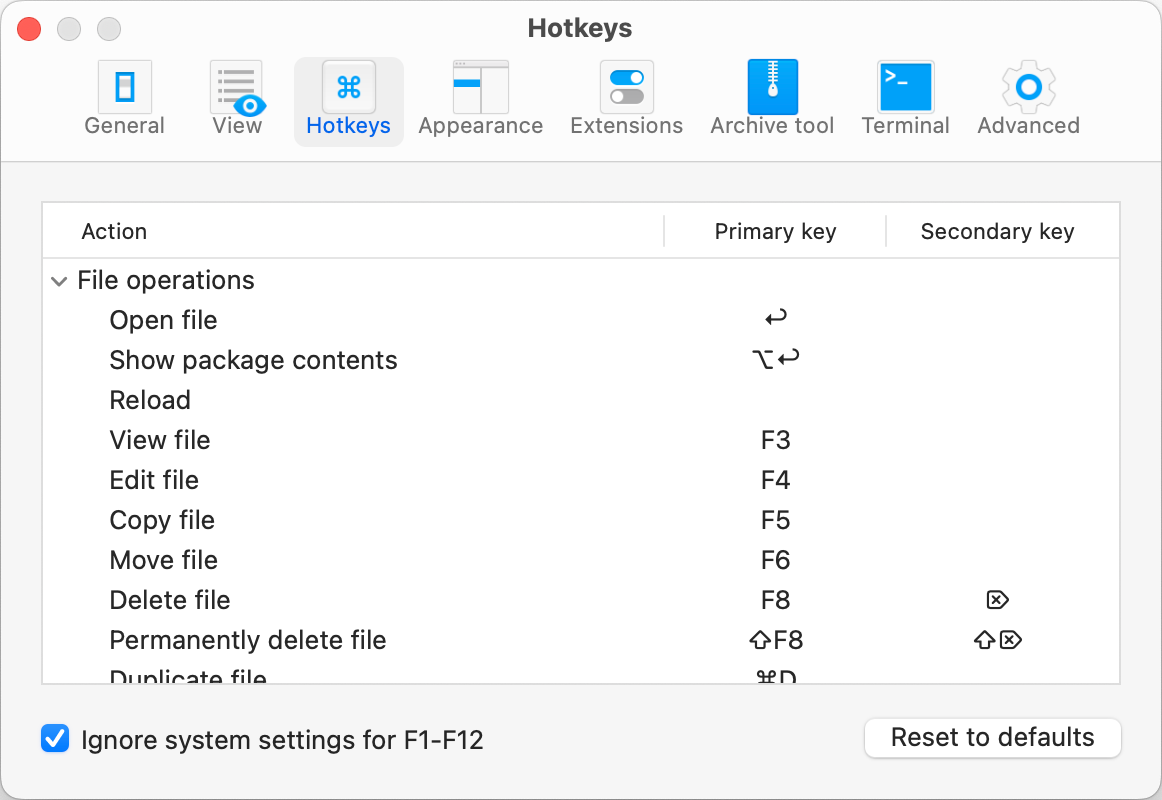Select the Move file action
Viewport: 1162px width, 800px height.
tap(163, 560)
